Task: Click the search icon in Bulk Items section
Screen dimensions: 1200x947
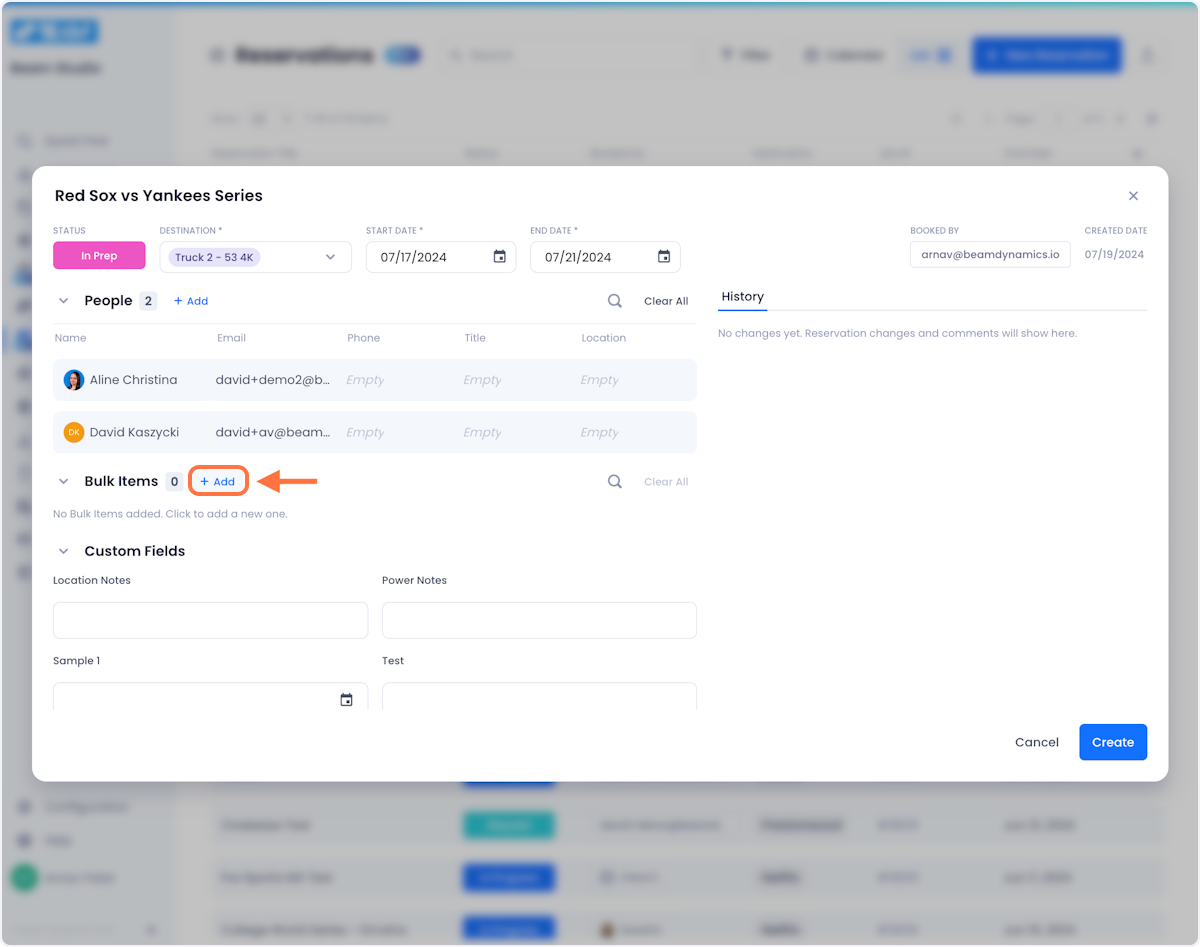Action: [615, 482]
